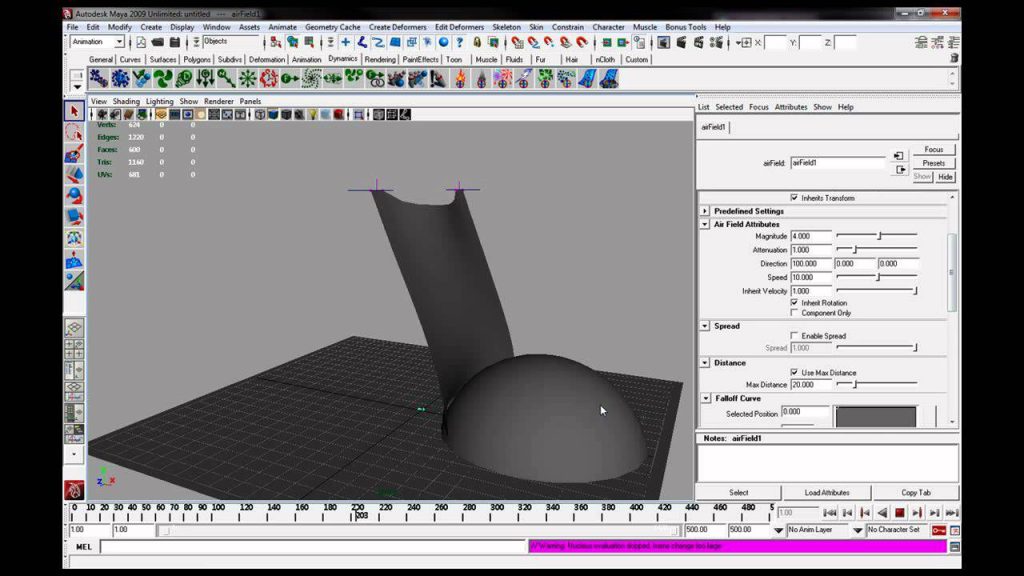Viewport: 1024px width, 576px height.
Task: Click the Load Attributes button
Action: coord(827,492)
